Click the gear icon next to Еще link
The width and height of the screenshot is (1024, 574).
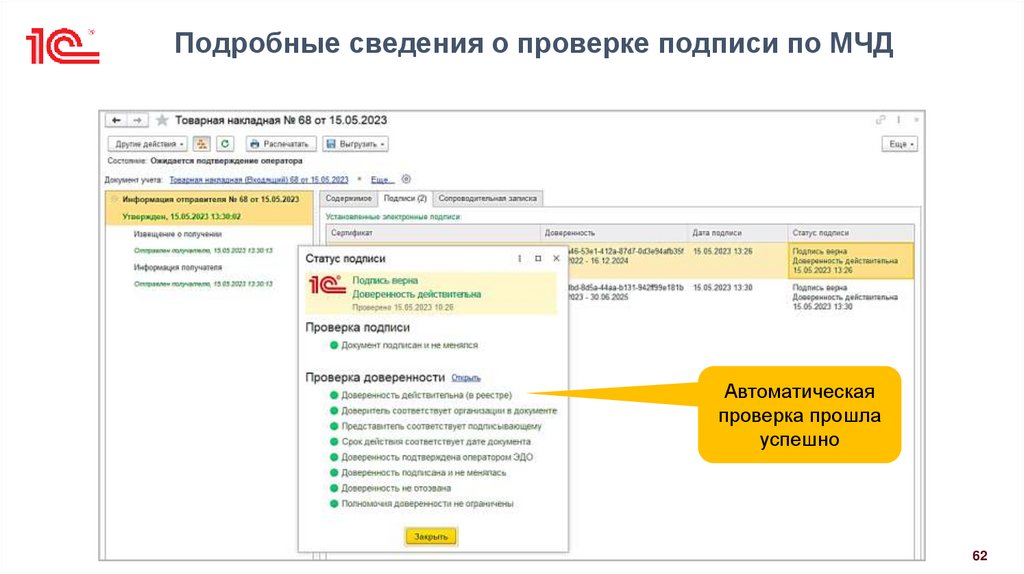(x=406, y=179)
